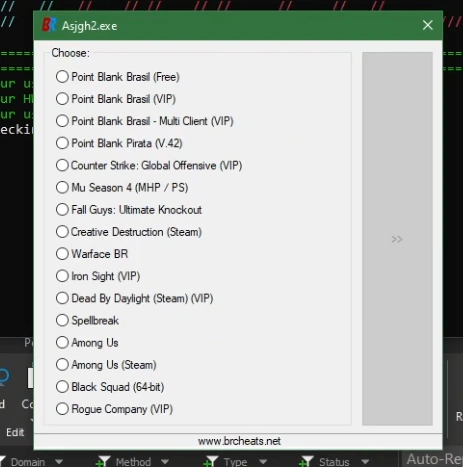Select Dead By Daylight (Steam) (VIP)
Viewport: 463px width, 467px height.
point(134,298)
